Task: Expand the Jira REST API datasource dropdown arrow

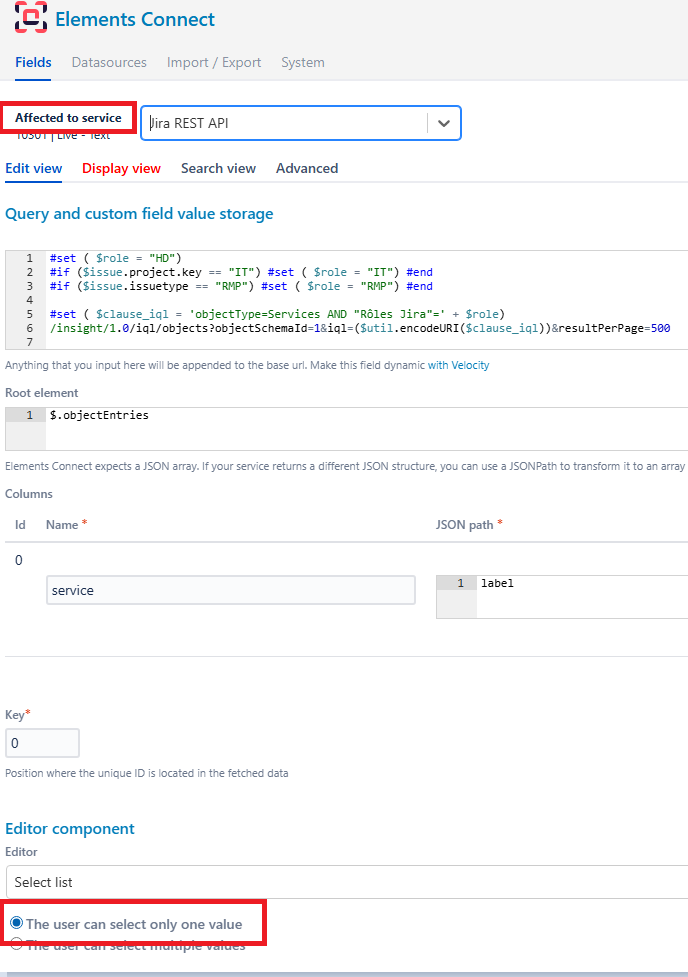Action: pos(444,123)
